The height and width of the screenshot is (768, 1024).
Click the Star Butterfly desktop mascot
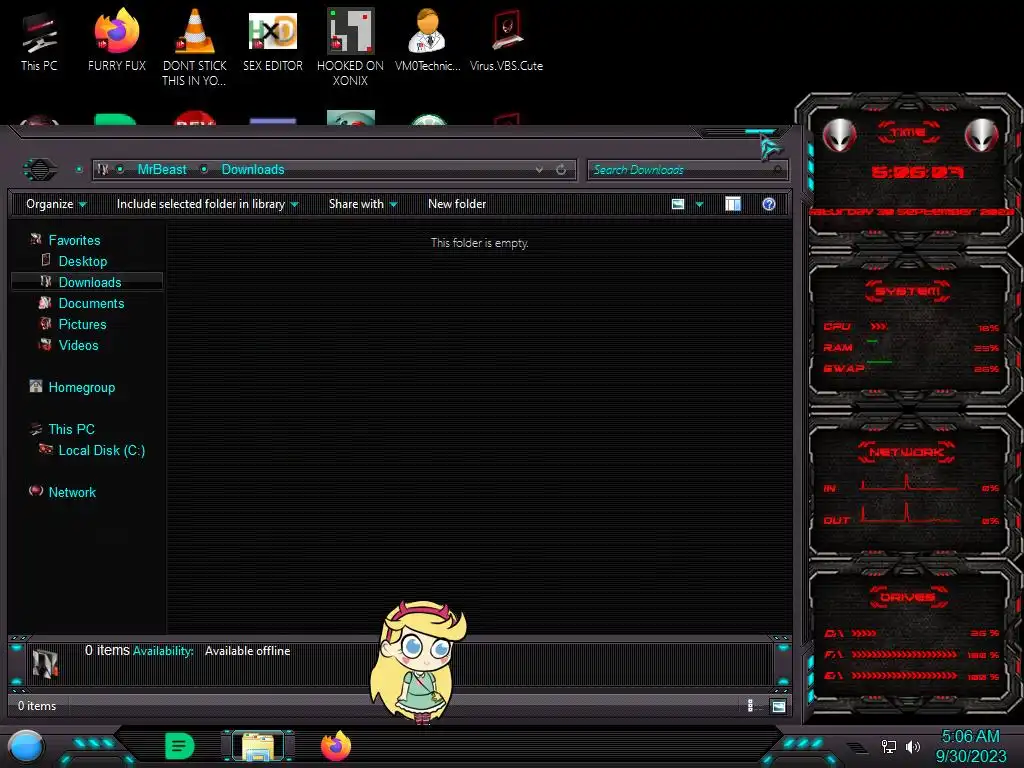419,662
